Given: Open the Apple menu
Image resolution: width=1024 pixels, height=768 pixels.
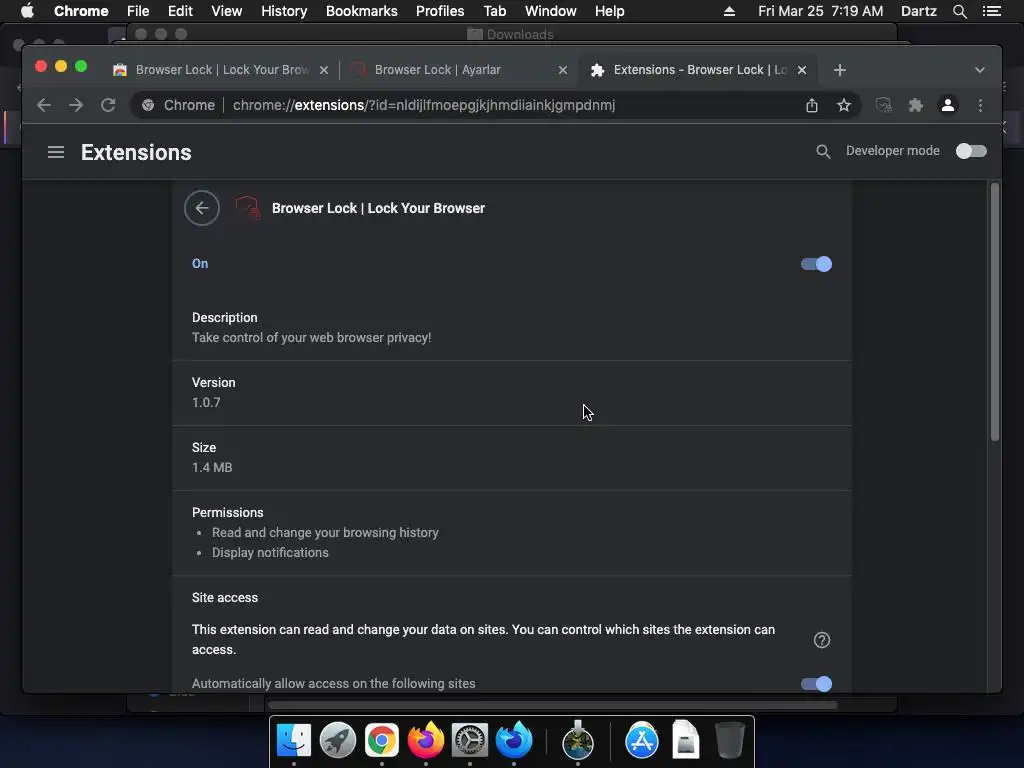Looking at the screenshot, I should (27, 11).
